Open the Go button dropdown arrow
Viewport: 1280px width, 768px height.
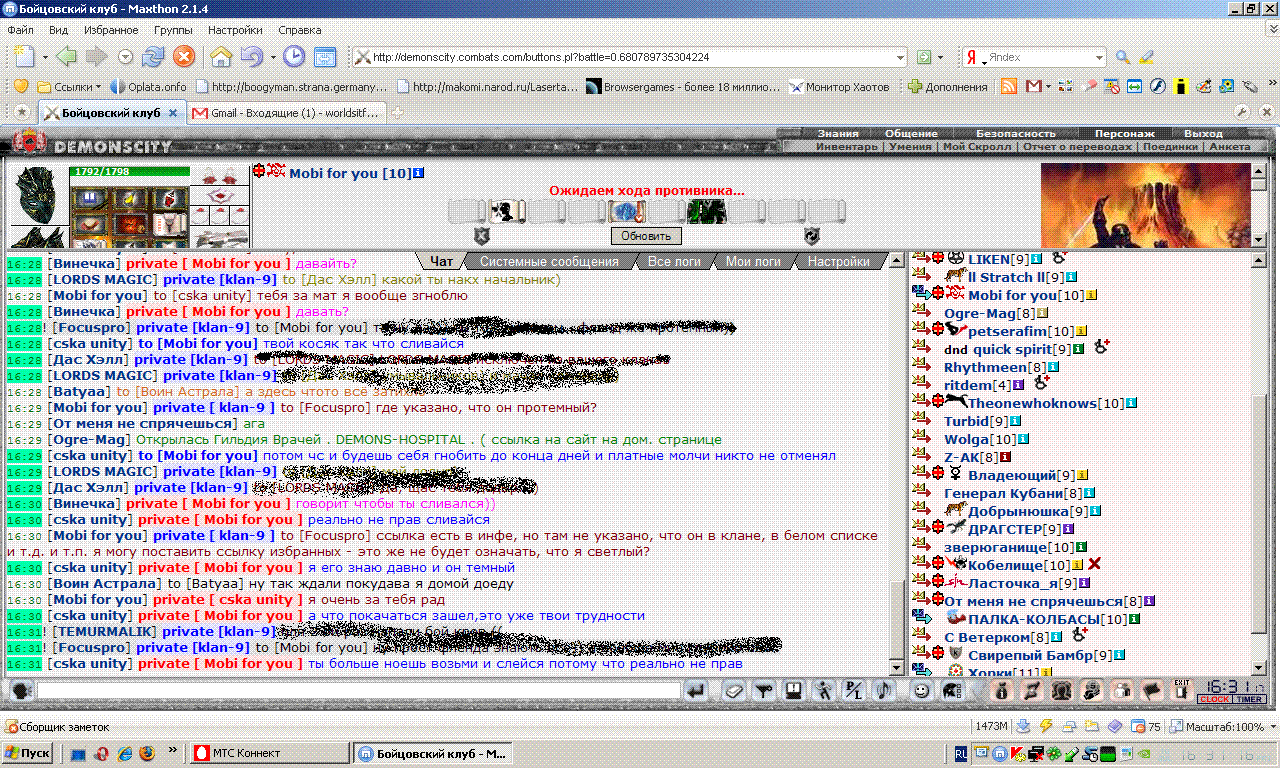[941, 57]
